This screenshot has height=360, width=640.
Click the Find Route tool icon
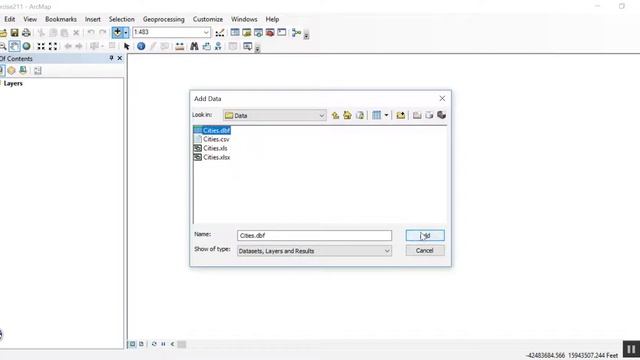coord(207,46)
